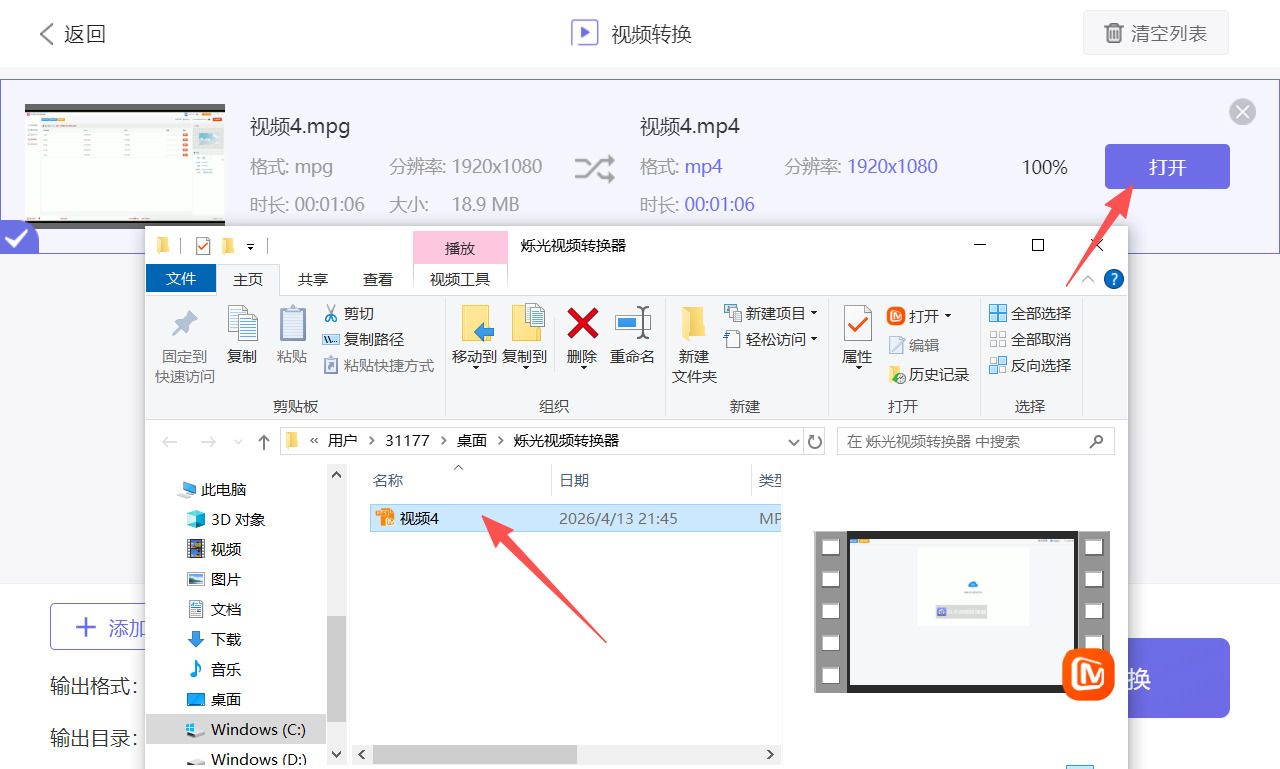Choose 复制路径 (Copy path) in the ribbon
Screen dimensions: 1280x769
363,339
